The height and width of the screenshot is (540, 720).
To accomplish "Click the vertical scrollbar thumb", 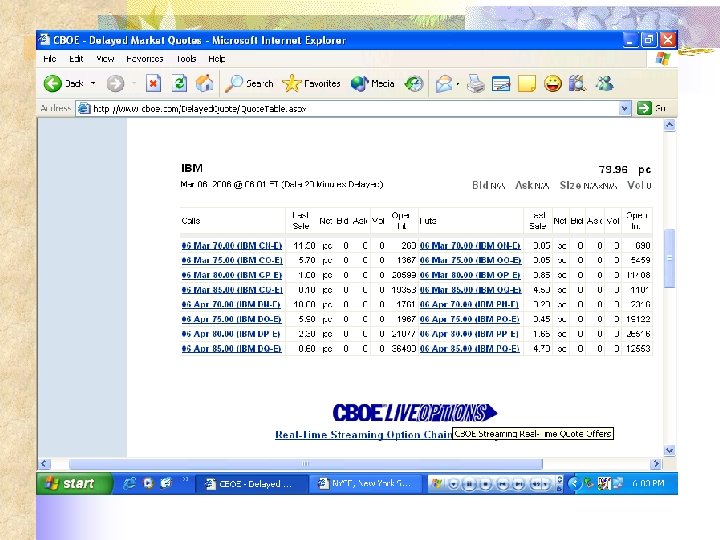I will click(669, 258).
